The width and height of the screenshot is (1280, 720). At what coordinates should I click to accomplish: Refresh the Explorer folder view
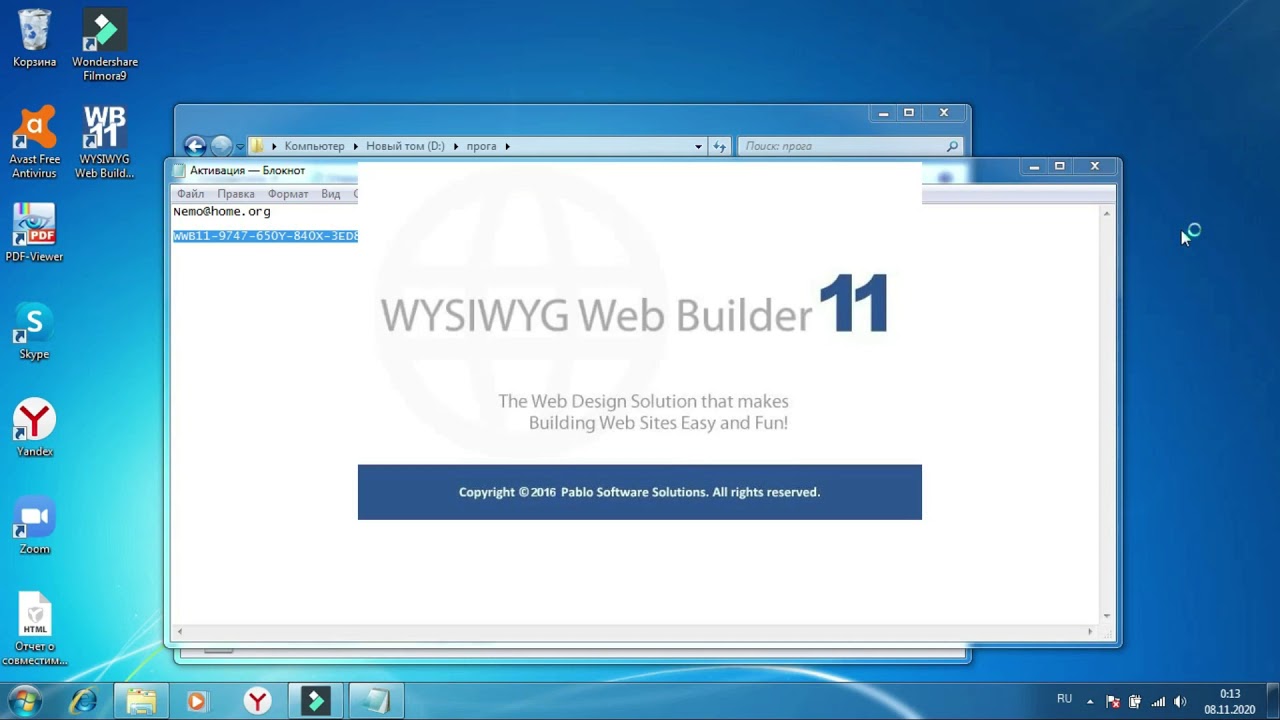[x=719, y=146]
